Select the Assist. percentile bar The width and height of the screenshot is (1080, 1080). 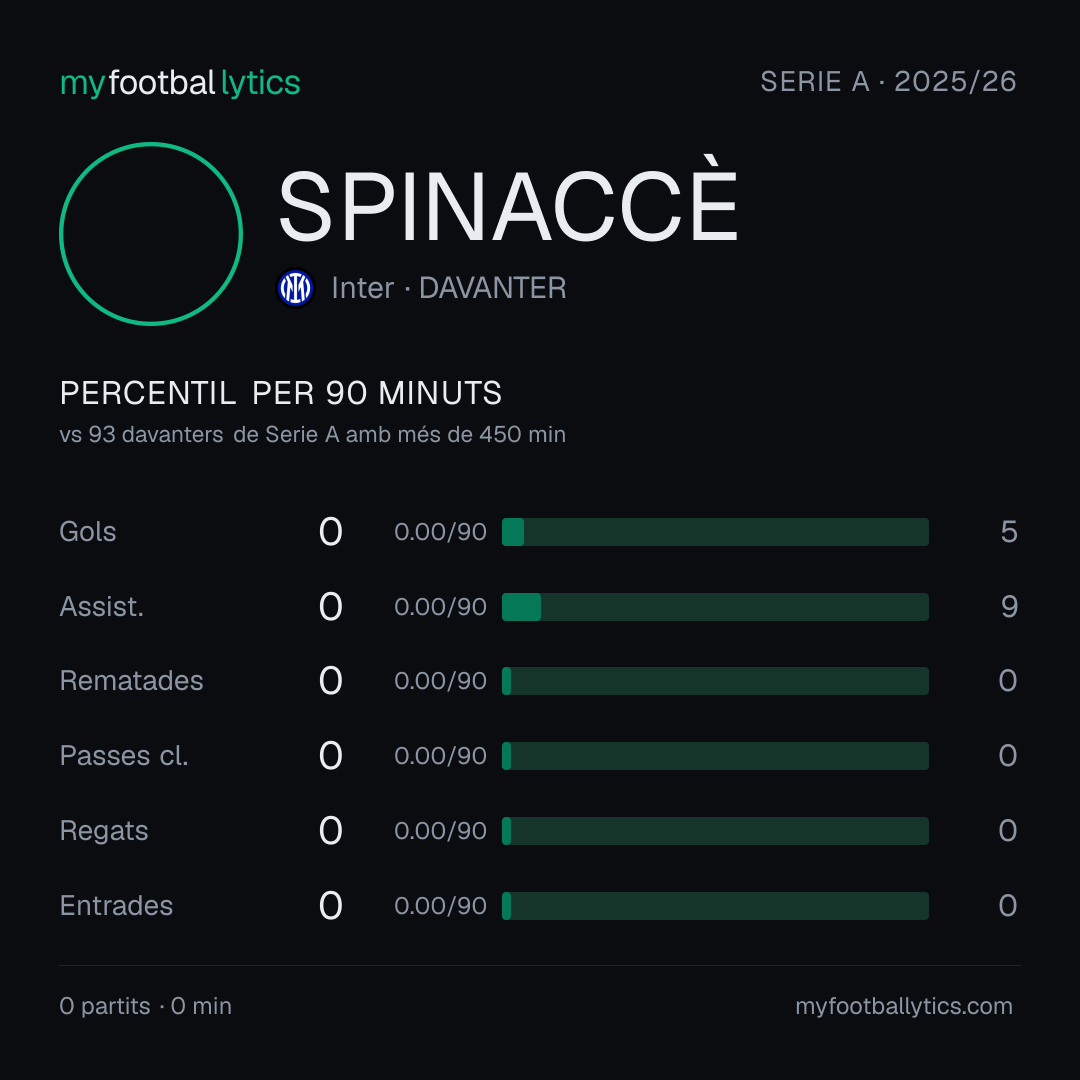(715, 607)
